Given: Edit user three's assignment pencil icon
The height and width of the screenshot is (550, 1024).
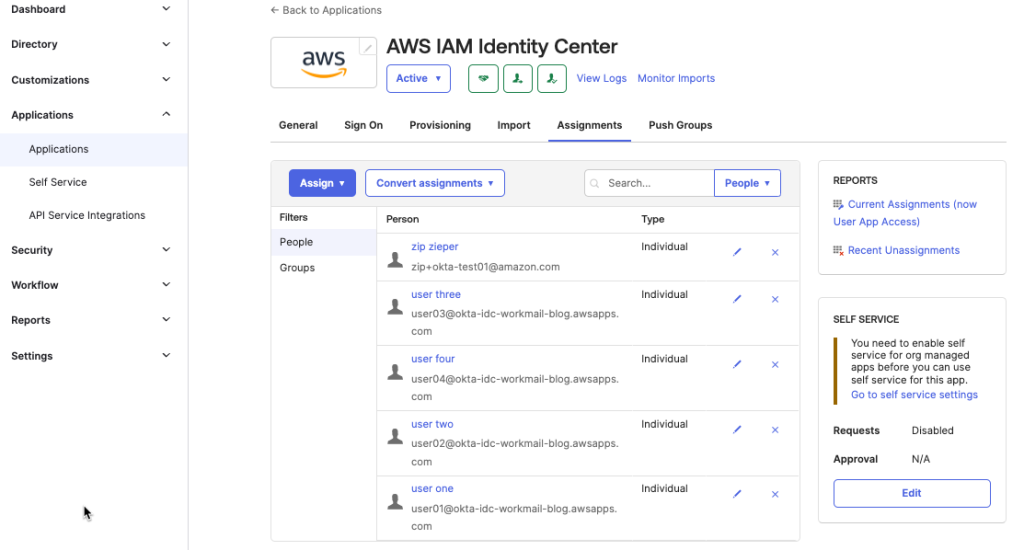Looking at the screenshot, I should 737,299.
